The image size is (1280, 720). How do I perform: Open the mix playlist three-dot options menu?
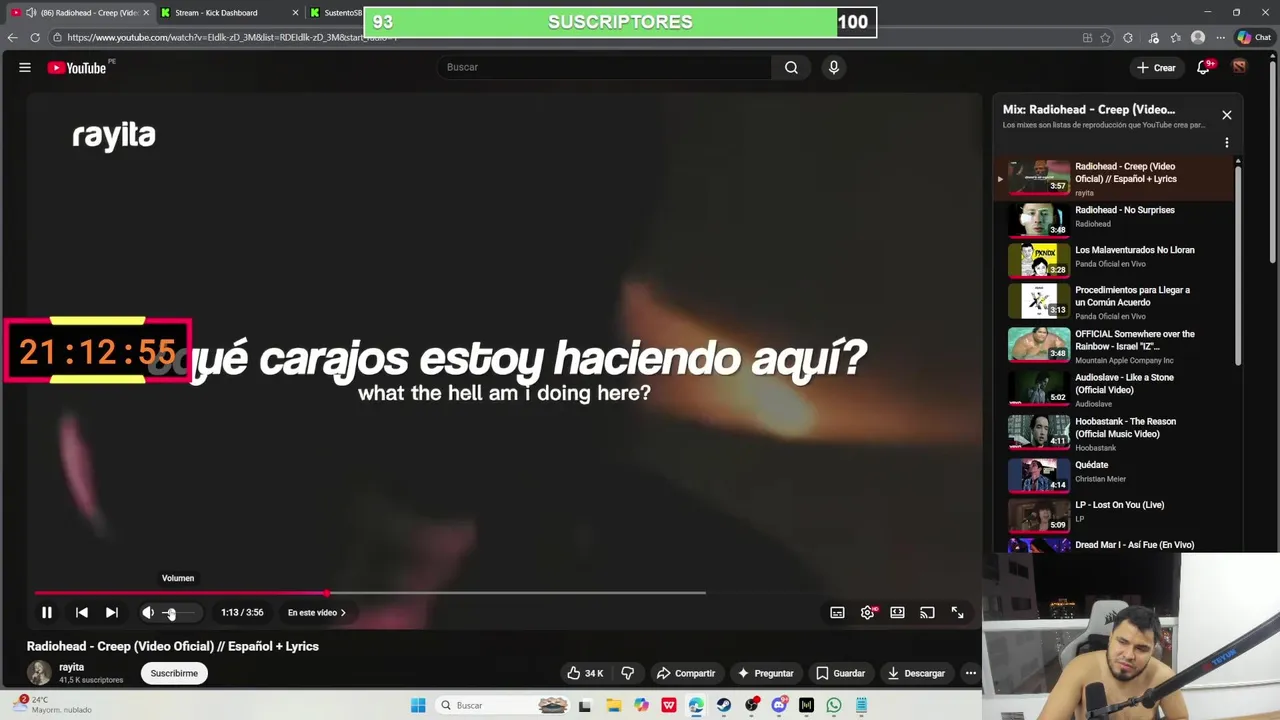[1227, 143]
